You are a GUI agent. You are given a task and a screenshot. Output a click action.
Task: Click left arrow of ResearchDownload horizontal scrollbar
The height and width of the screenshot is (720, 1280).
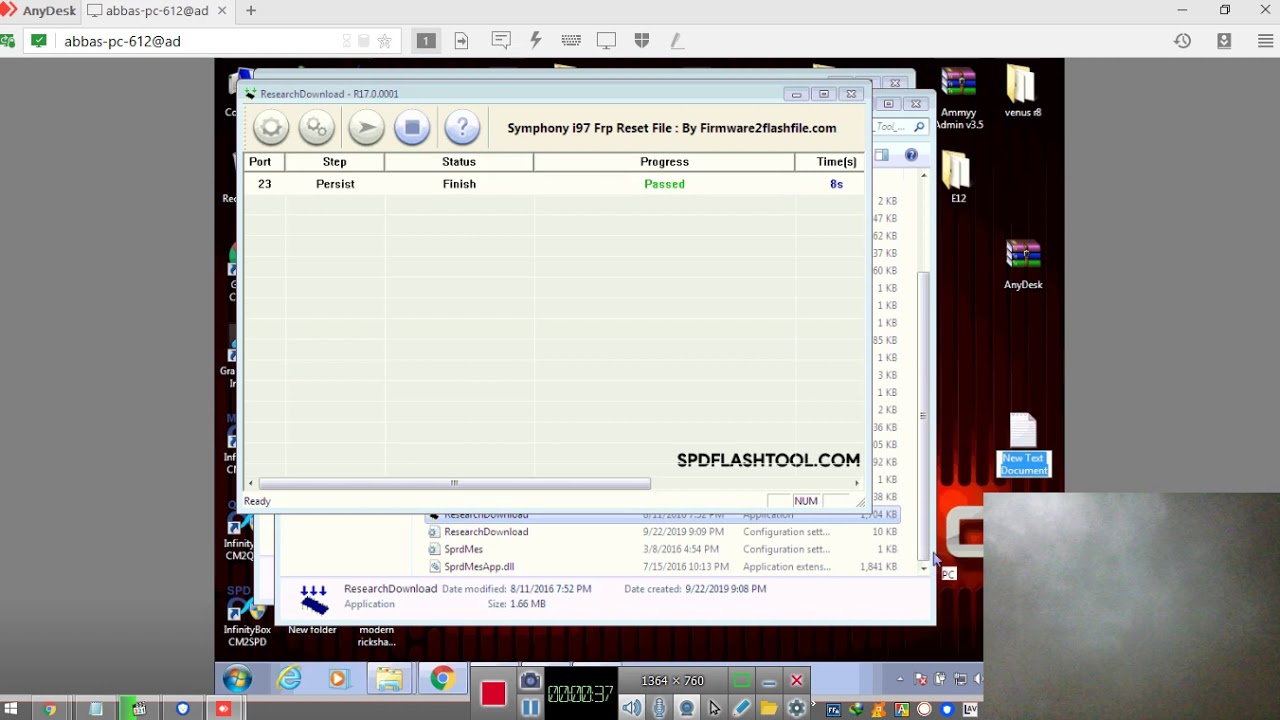point(251,483)
